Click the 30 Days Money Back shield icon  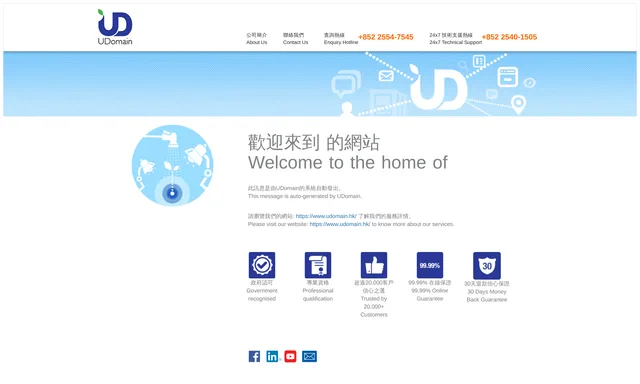487,266
